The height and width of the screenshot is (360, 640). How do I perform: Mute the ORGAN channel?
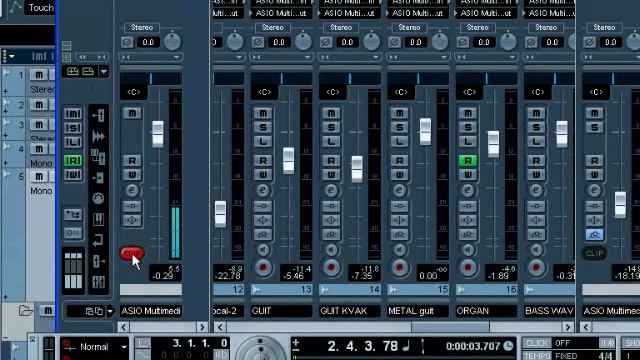(468, 113)
